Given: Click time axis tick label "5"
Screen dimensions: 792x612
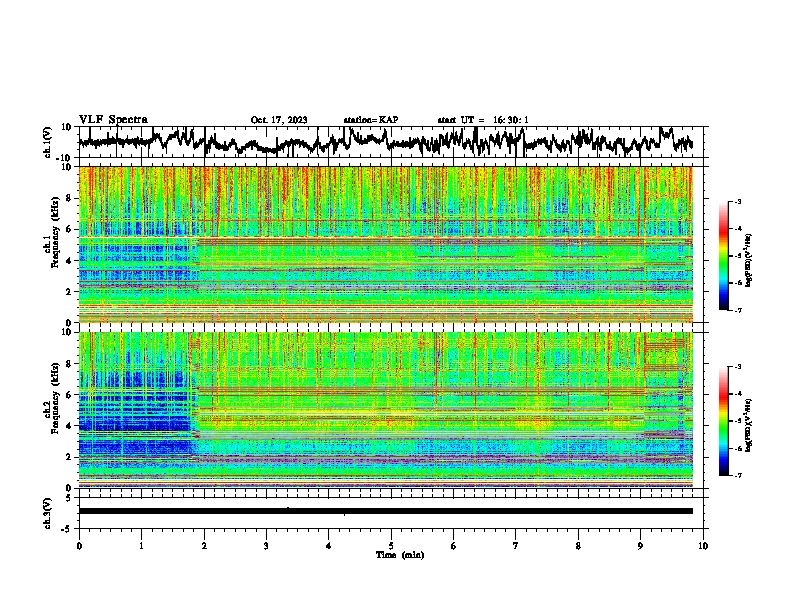Looking at the screenshot, I should pyautogui.click(x=391, y=546).
